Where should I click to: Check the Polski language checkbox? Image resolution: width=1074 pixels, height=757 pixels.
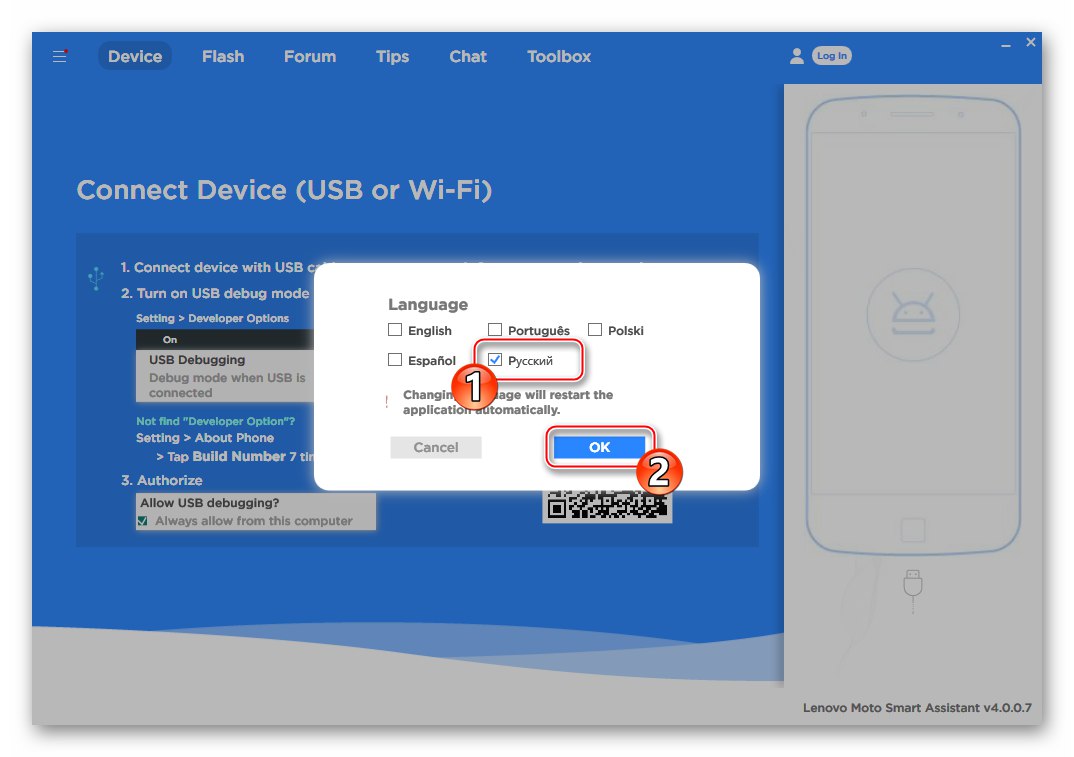click(595, 330)
